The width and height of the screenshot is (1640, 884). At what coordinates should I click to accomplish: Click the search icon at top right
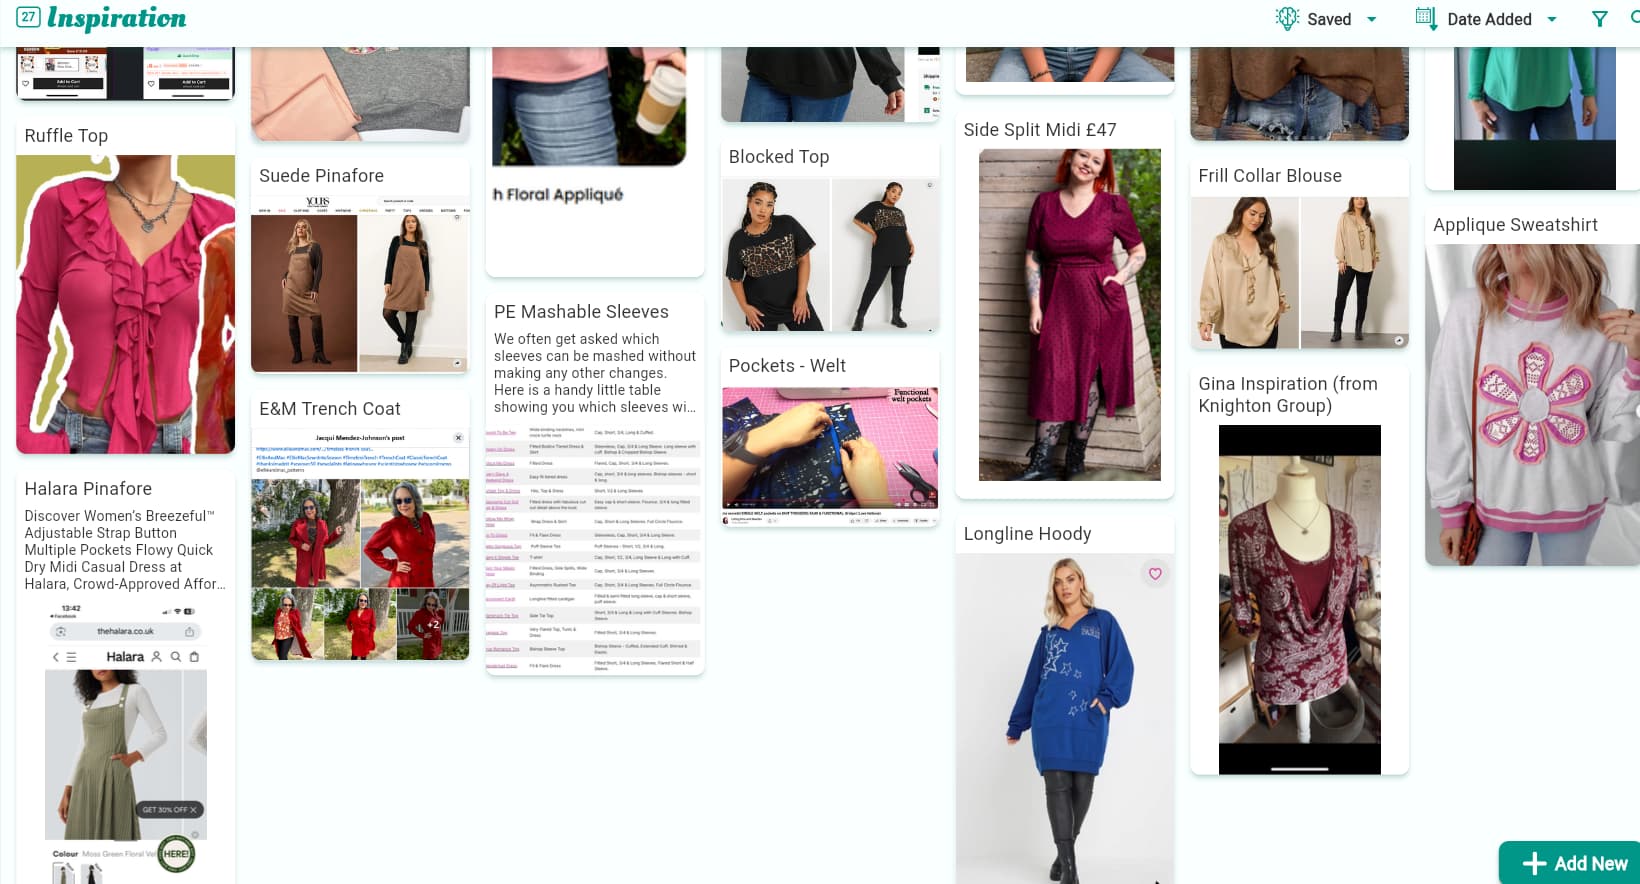(x=1634, y=17)
